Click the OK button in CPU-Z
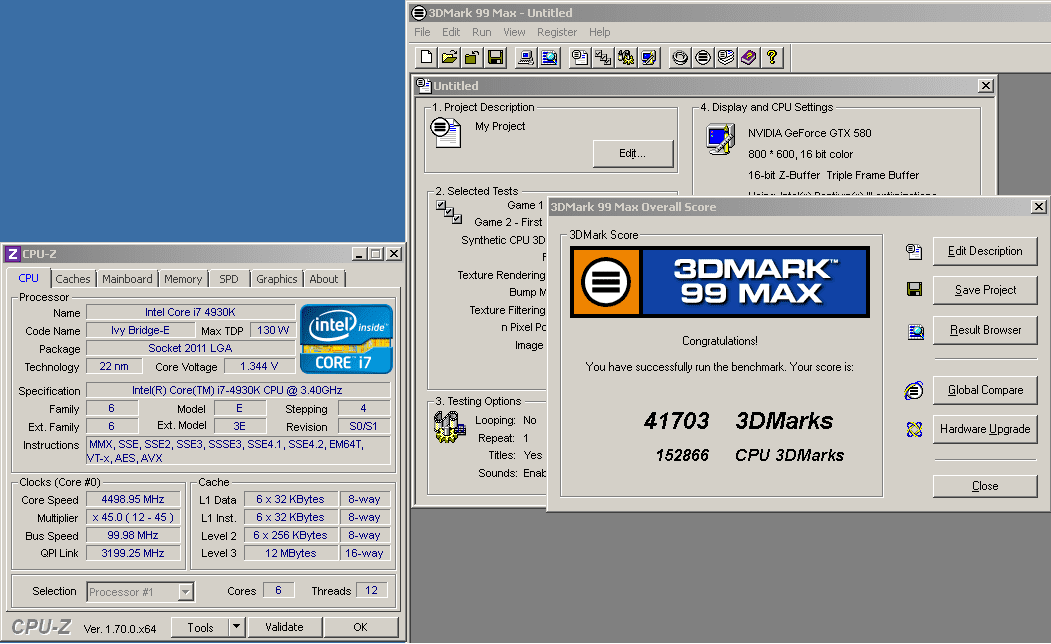1051x644 pixels. click(x=361, y=627)
